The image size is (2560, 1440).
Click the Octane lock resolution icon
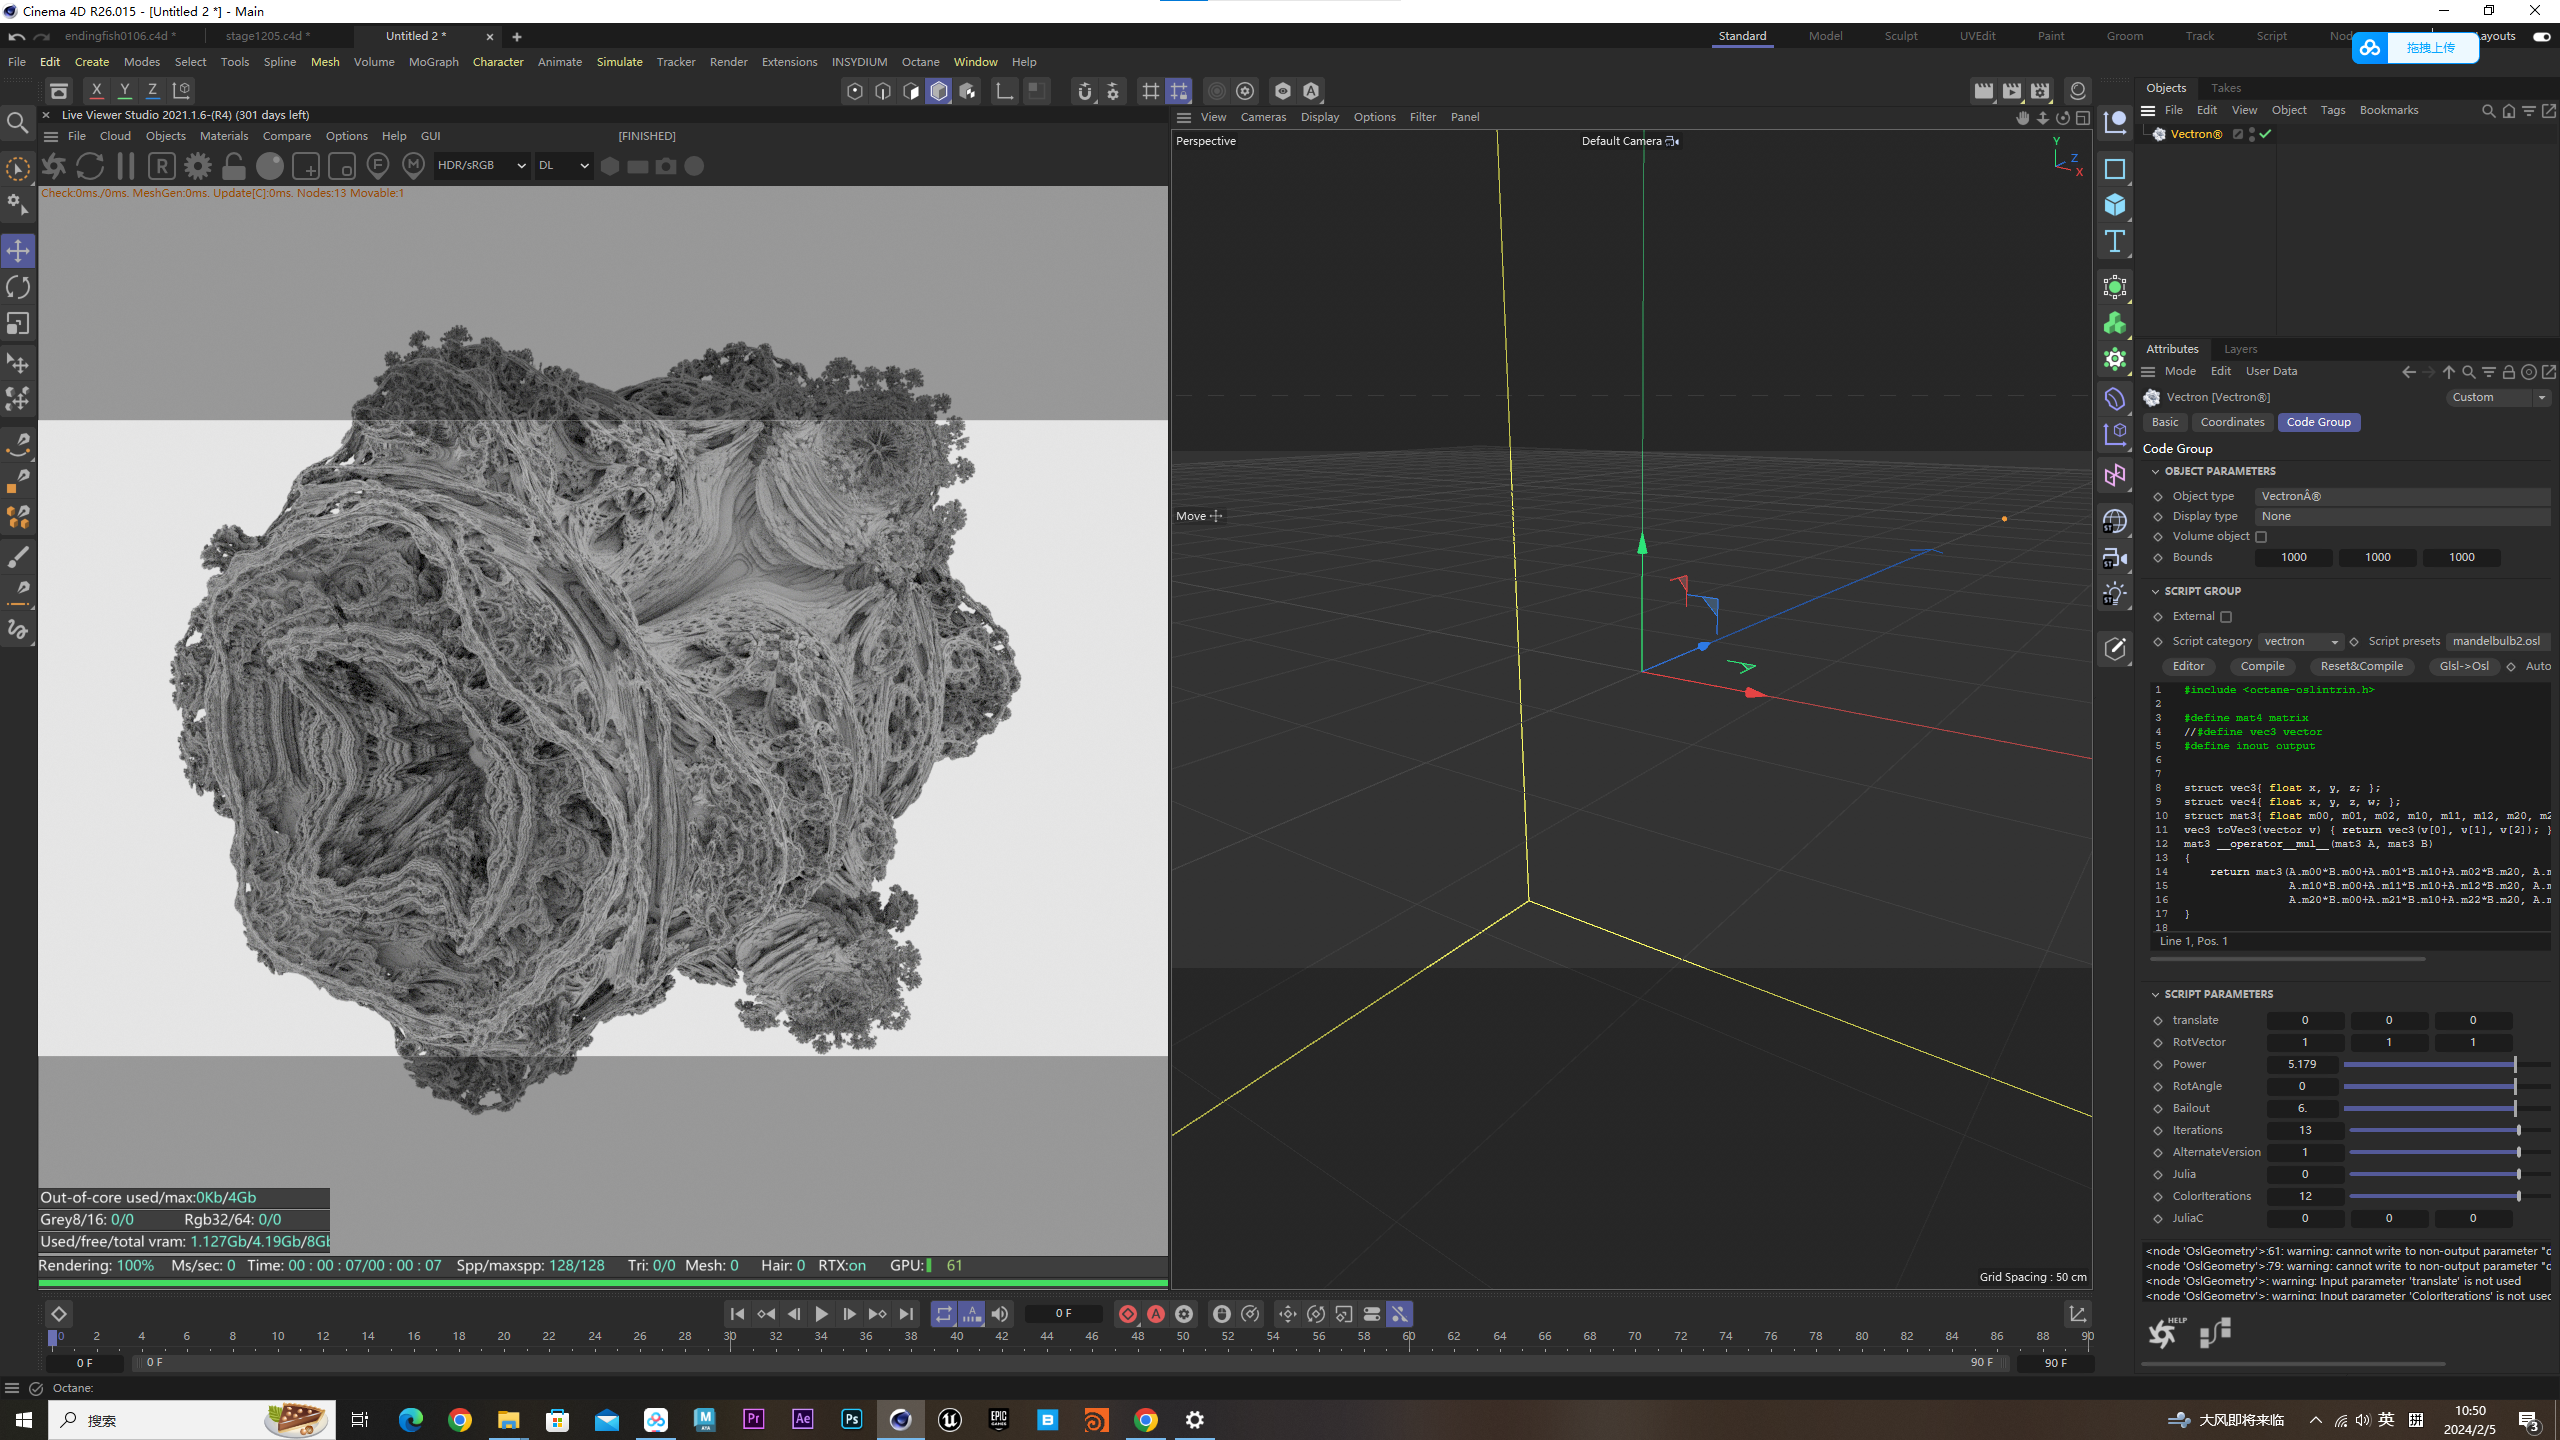234,166
